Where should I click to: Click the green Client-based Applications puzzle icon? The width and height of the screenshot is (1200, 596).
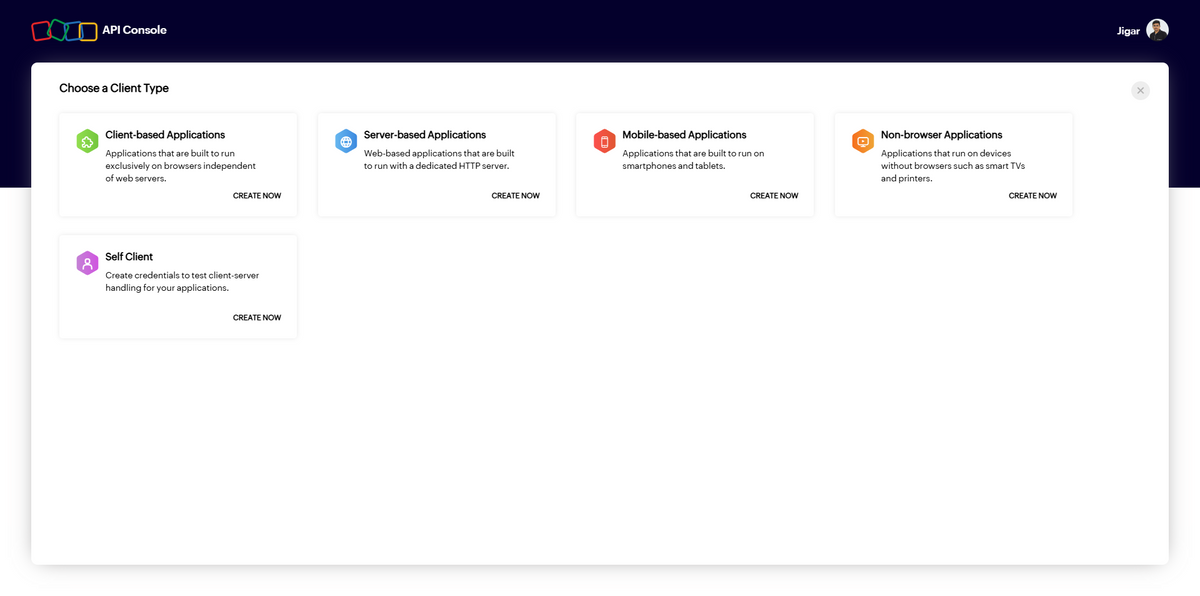(87, 142)
